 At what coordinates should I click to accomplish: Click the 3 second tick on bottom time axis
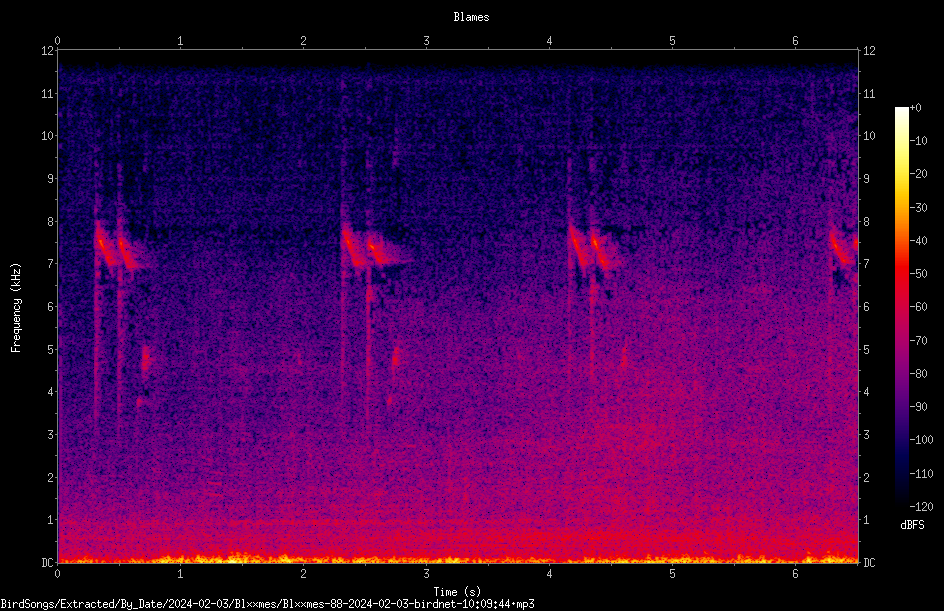point(426,574)
